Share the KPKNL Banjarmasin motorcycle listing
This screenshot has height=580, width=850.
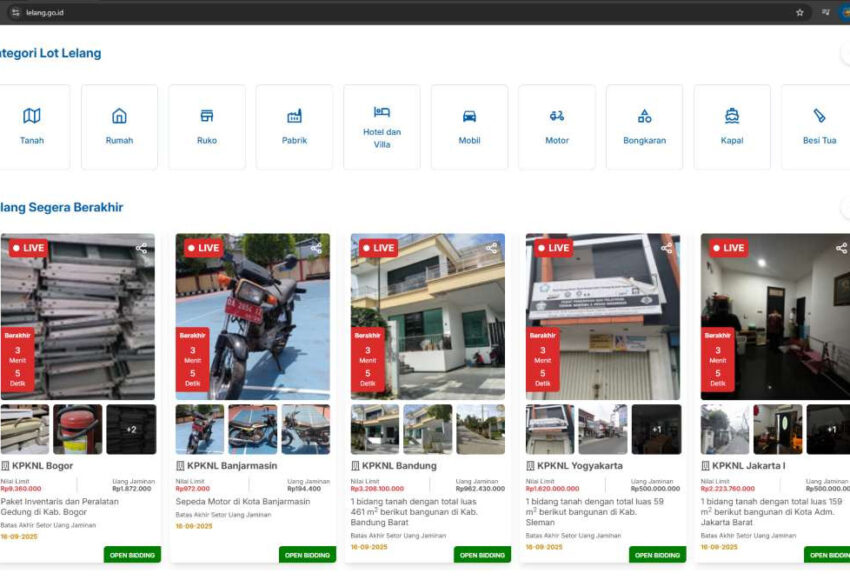[x=316, y=248]
